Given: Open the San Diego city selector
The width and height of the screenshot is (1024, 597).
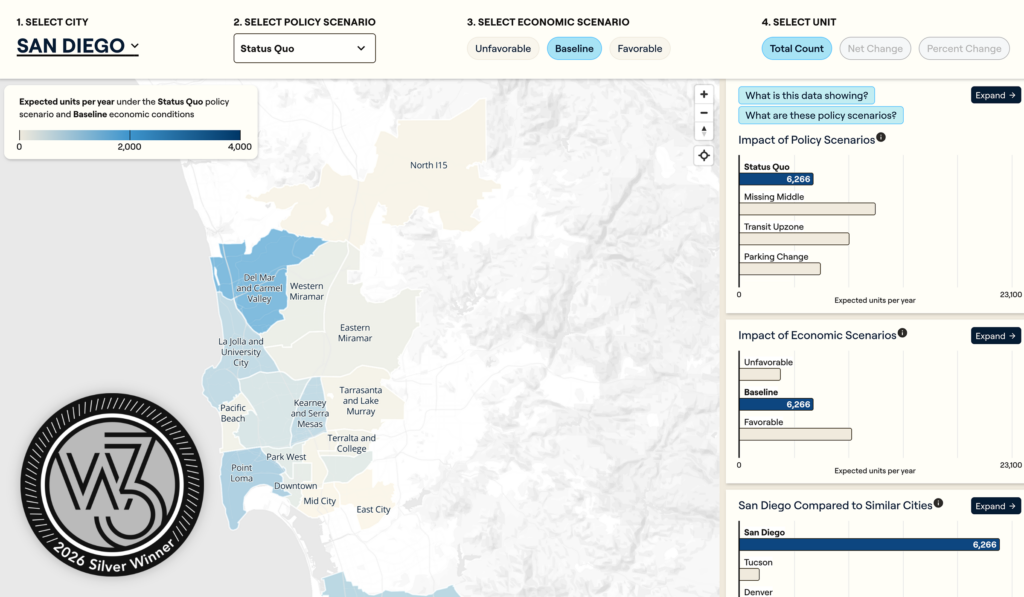Looking at the screenshot, I should (77, 46).
